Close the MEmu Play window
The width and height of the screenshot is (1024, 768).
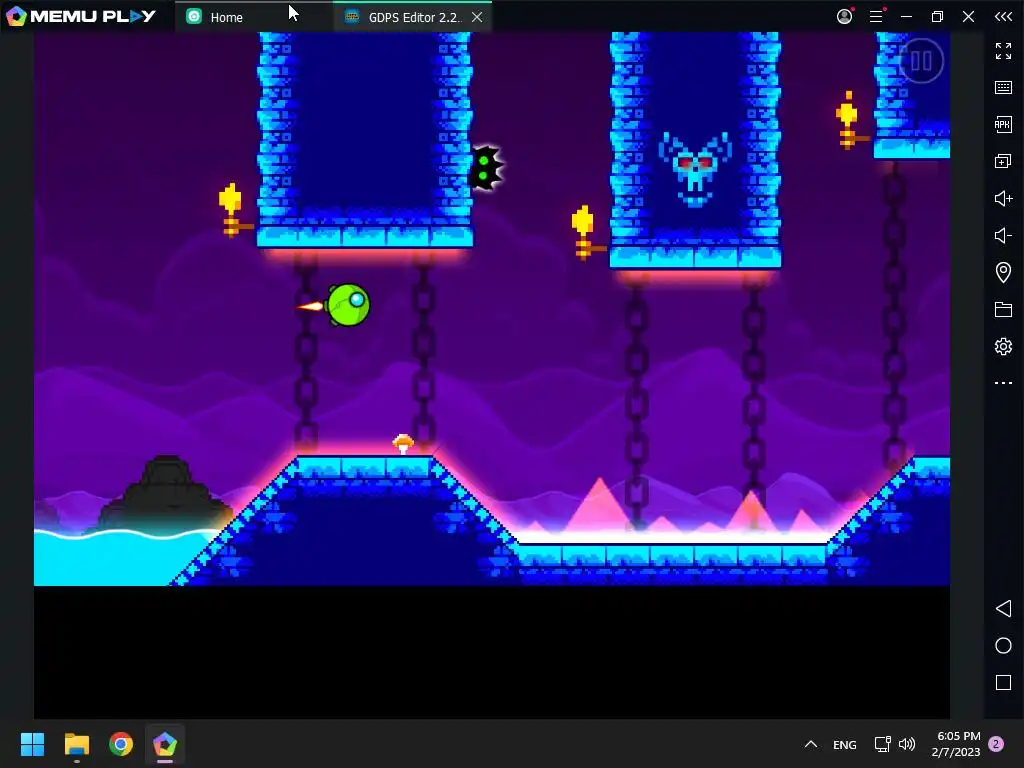(968, 16)
